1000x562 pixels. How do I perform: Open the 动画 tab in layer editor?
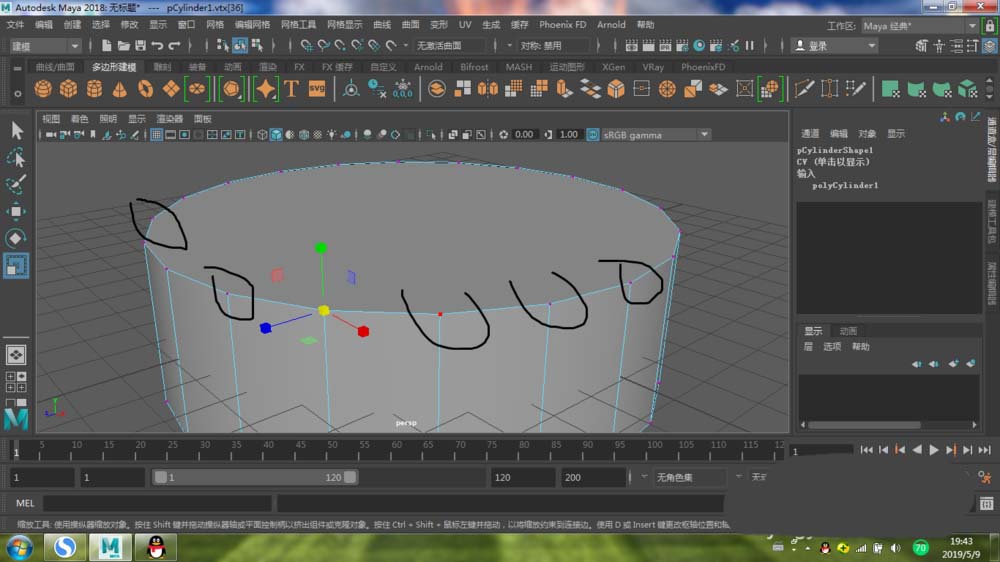(x=848, y=331)
